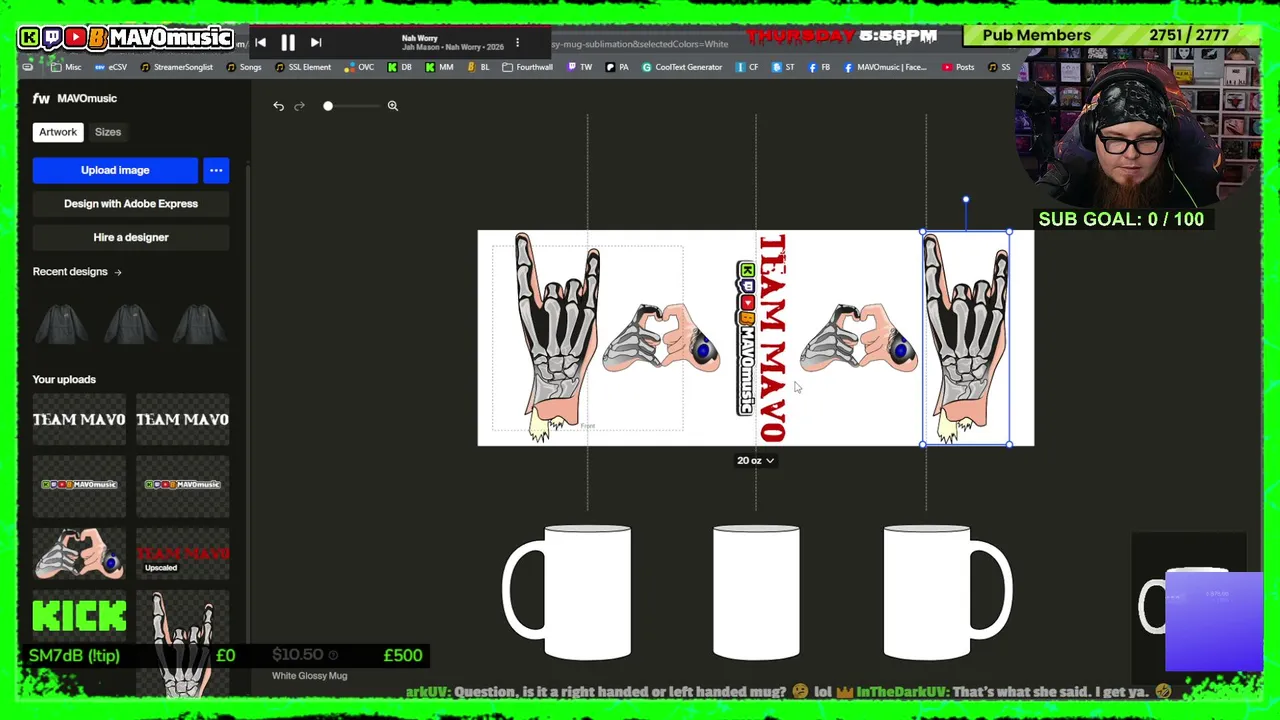Skip to the previous track in media player
1280x720 pixels.
pos(260,42)
